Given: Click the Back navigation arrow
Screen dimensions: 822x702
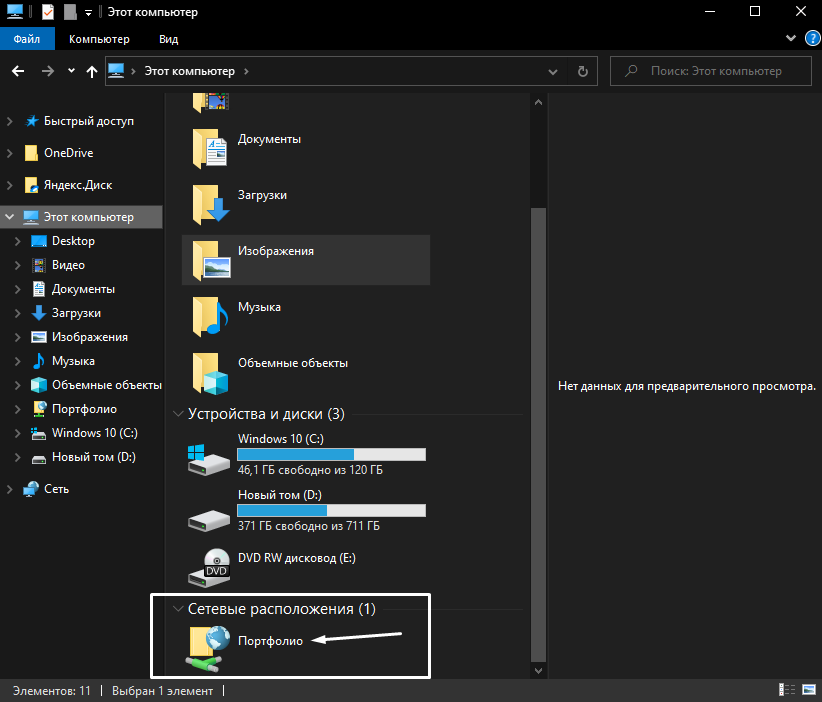Looking at the screenshot, I should point(18,71).
